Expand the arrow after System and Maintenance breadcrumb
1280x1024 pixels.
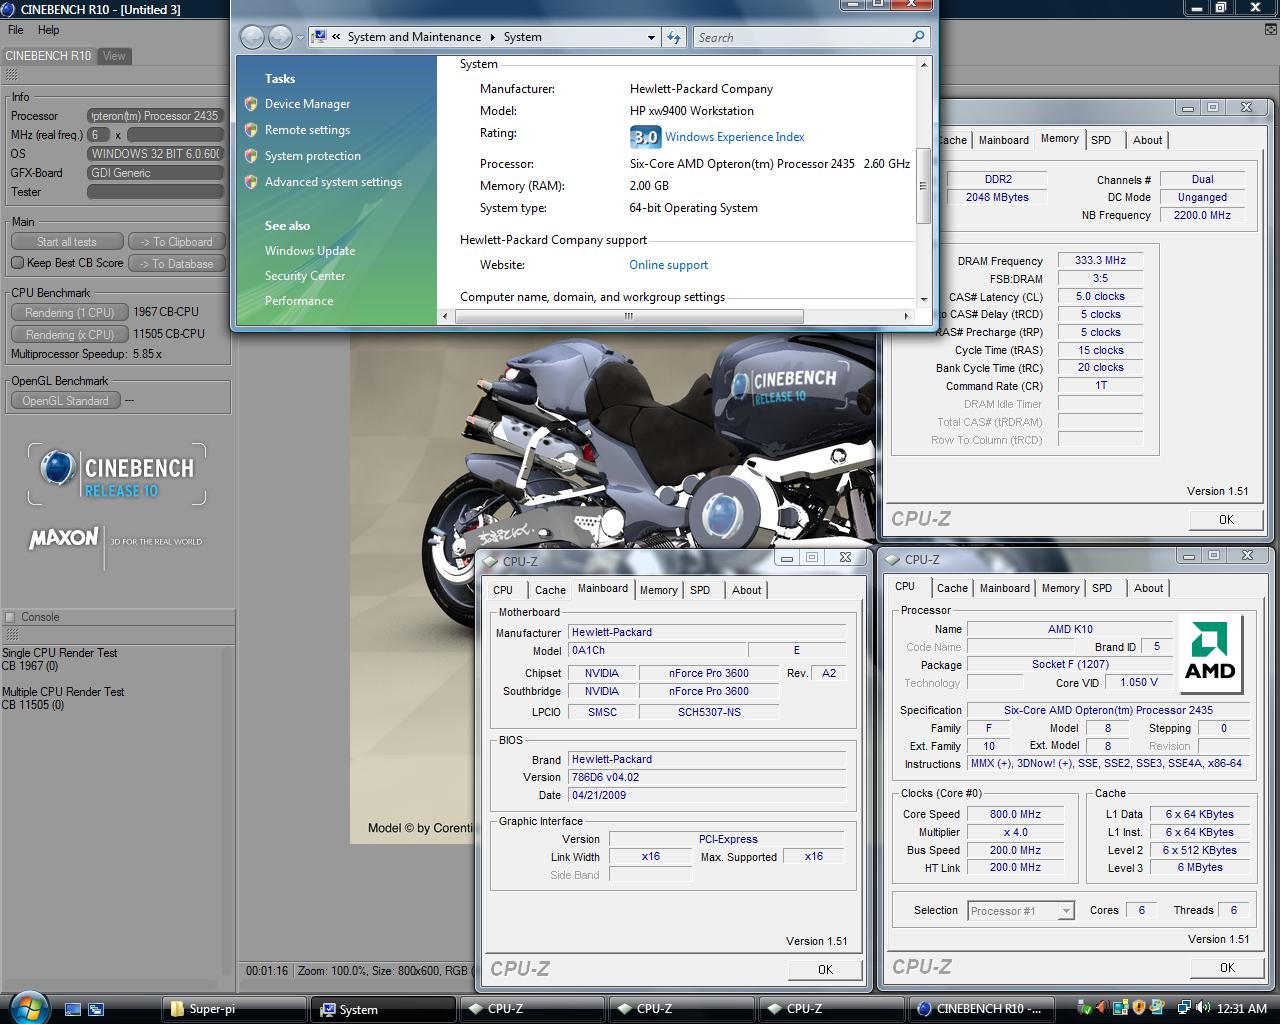[492, 37]
